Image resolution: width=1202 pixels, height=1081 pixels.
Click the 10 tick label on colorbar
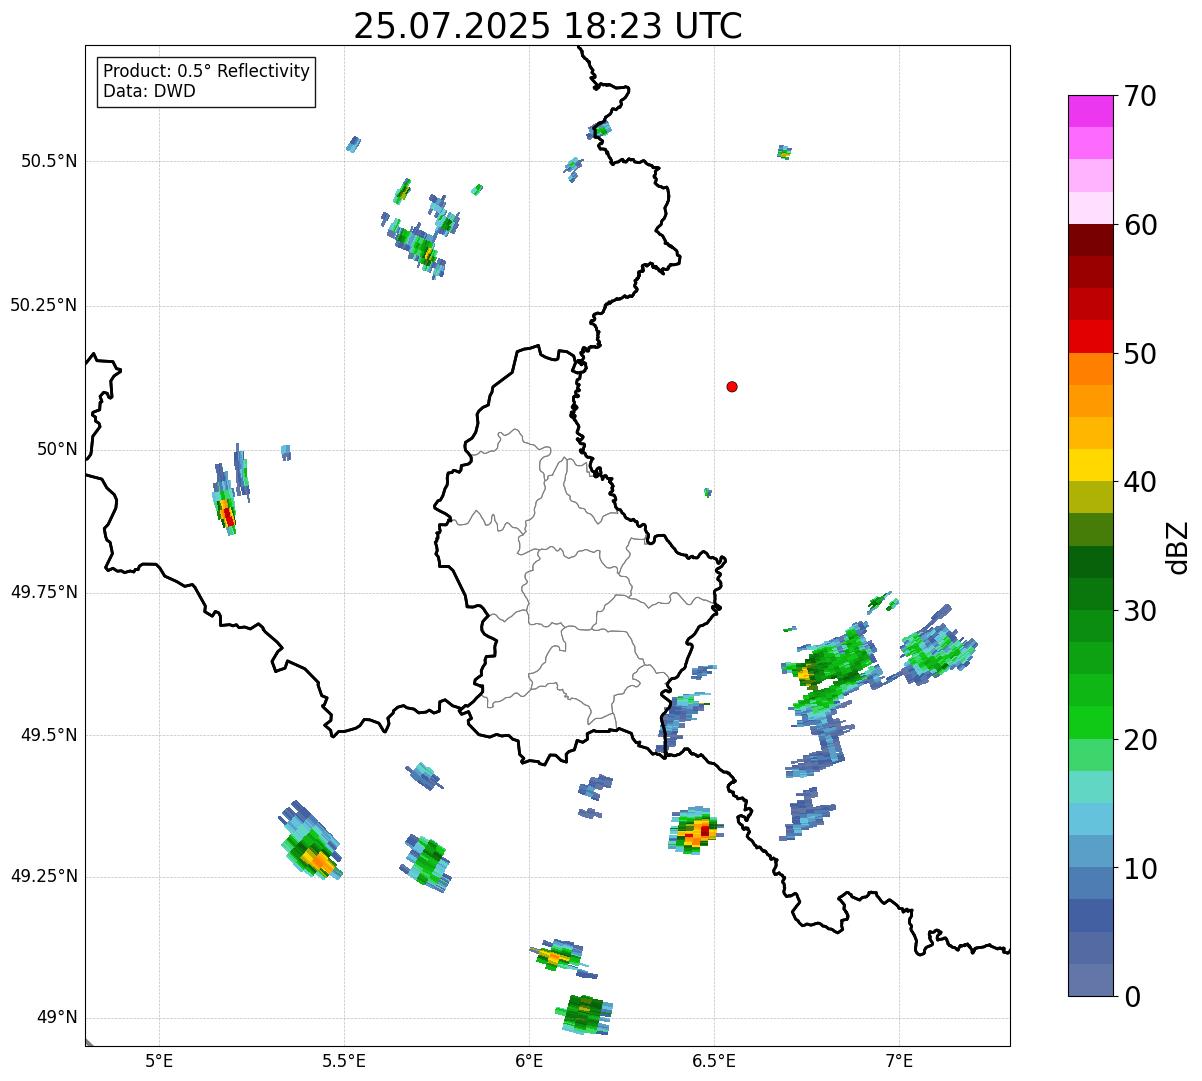coord(1140,869)
